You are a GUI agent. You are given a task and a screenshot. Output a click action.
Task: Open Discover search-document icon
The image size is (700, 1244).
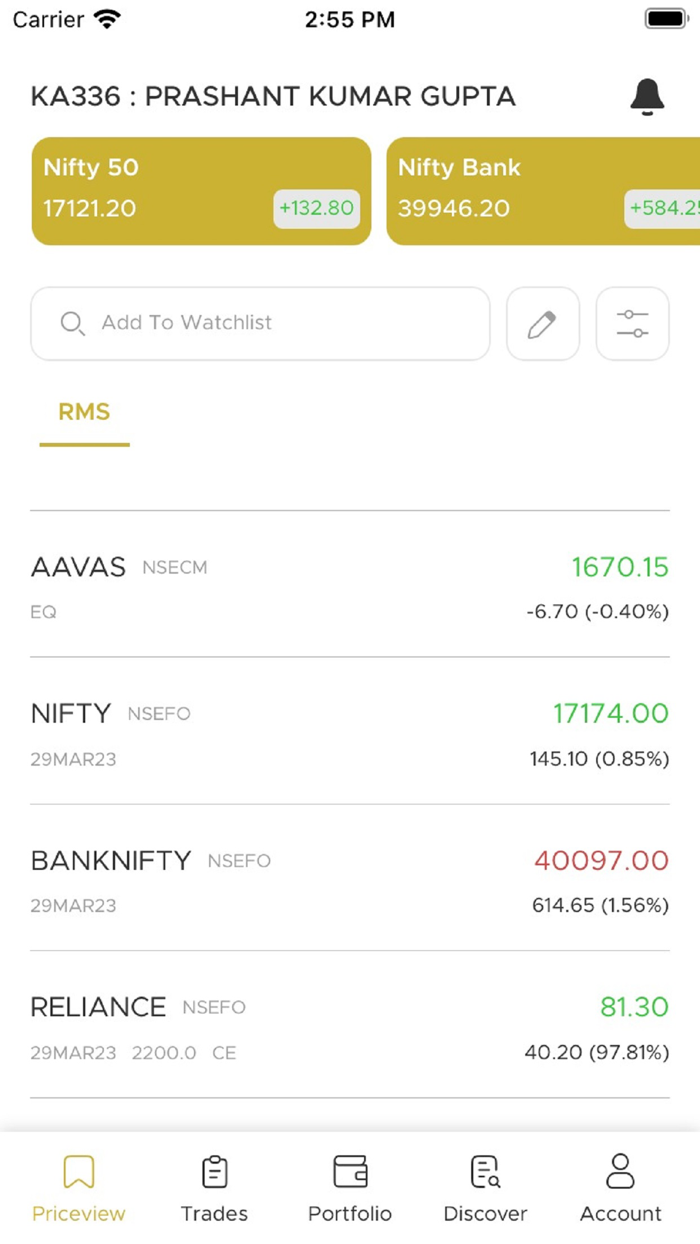(485, 1172)
